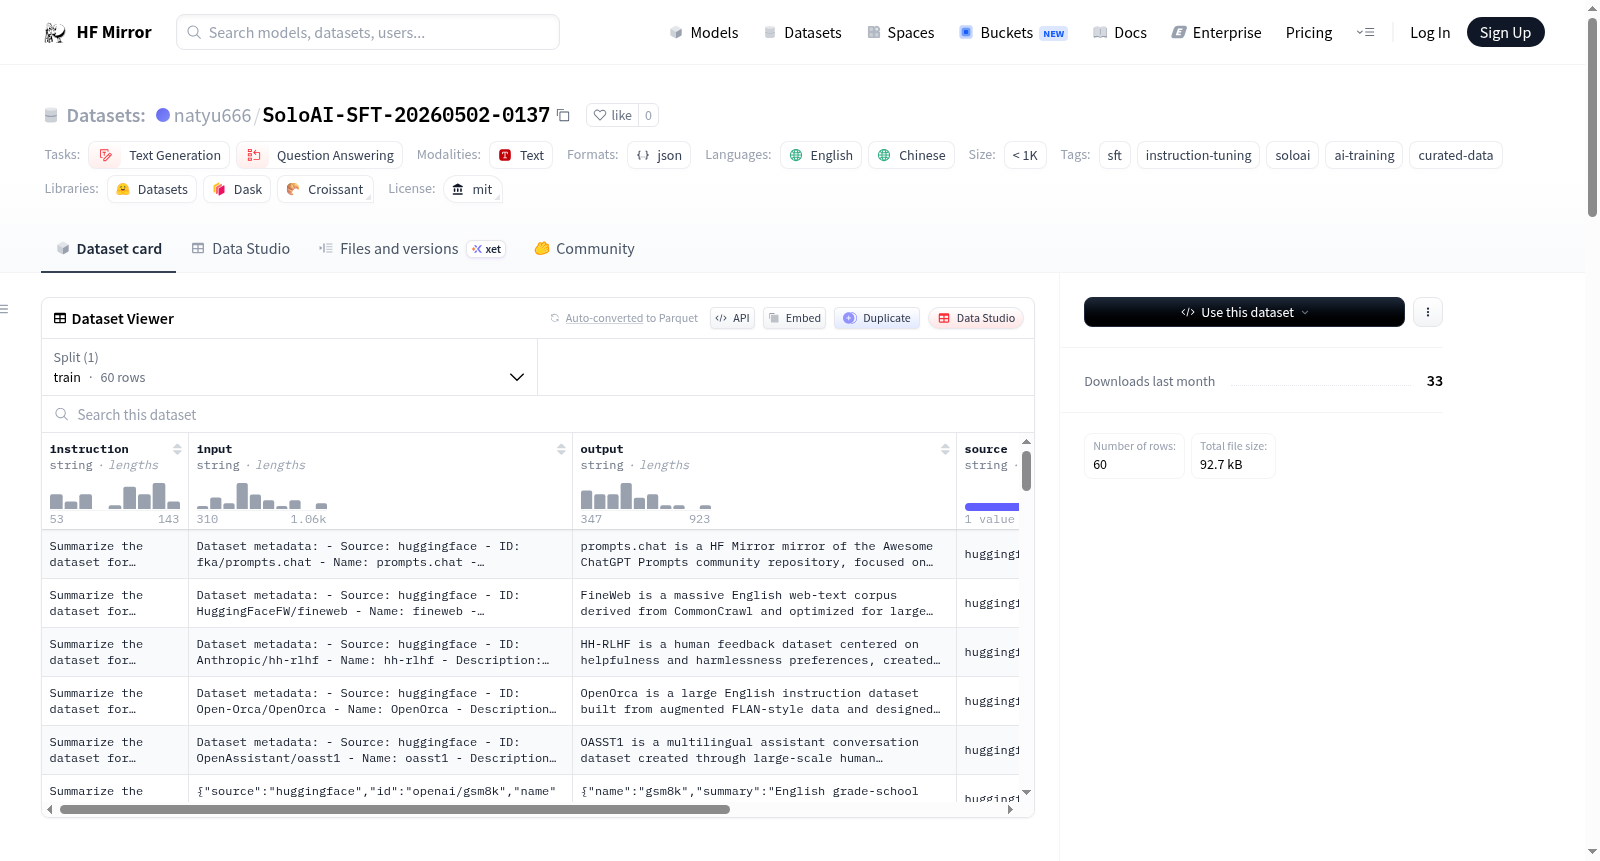Click the API button in Dataset Viewer
Viewport: 1600px width, 861px height.
point(732,318)
